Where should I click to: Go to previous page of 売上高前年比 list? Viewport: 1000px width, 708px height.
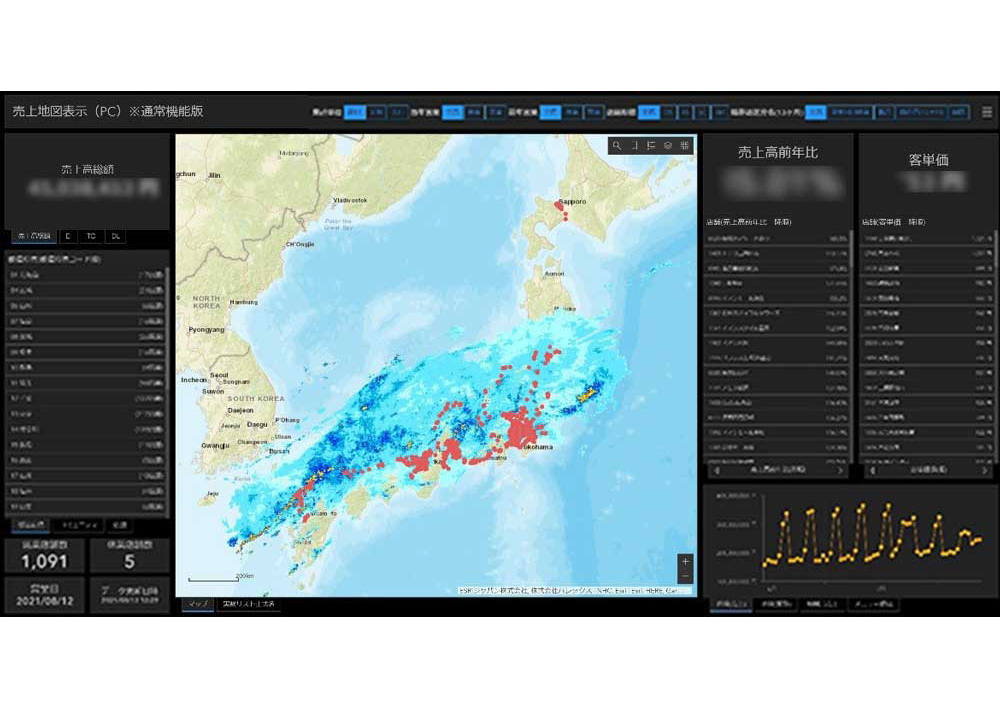pyautogui.click(x=717, y=469)
